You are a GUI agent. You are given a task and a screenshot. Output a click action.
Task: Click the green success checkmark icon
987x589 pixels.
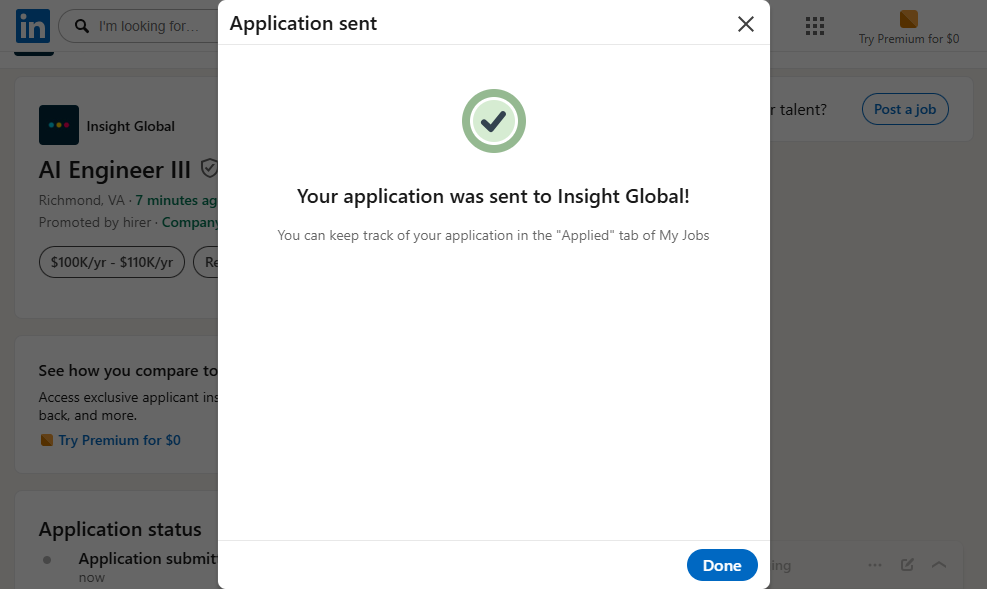pos(493,121)
